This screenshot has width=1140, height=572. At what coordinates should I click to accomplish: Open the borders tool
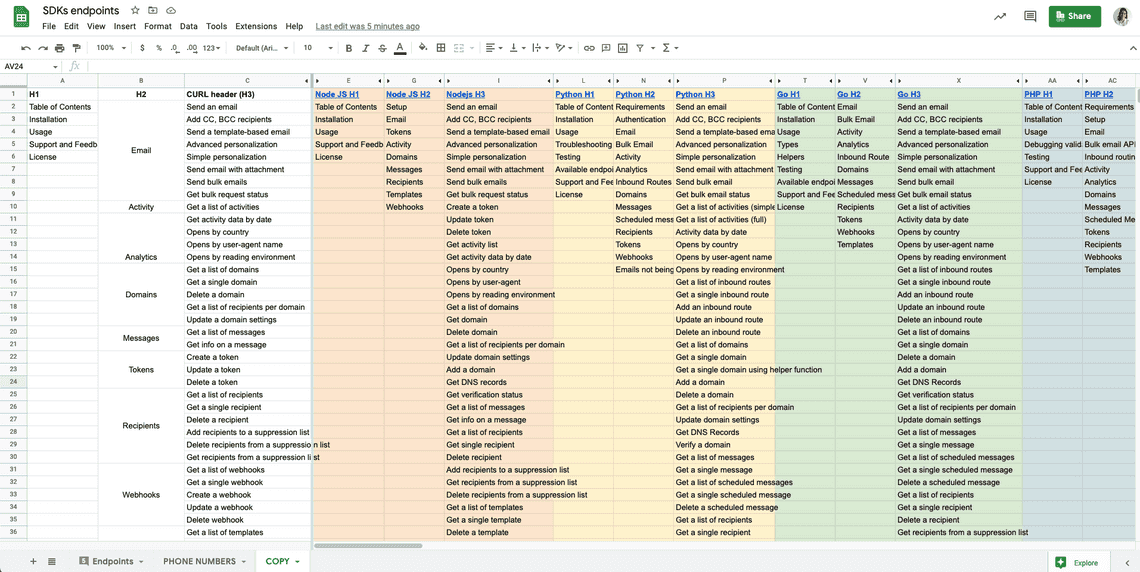pos(441,48)
